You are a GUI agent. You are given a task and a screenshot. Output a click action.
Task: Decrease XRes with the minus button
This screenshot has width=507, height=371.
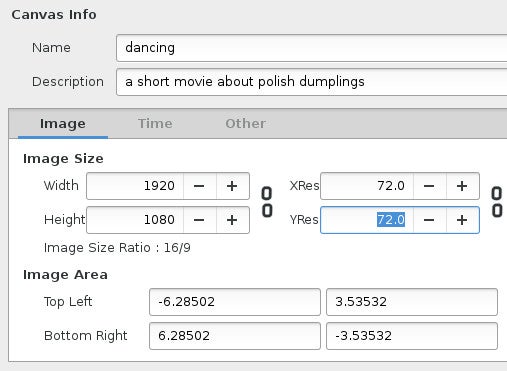tap(429, 186)
